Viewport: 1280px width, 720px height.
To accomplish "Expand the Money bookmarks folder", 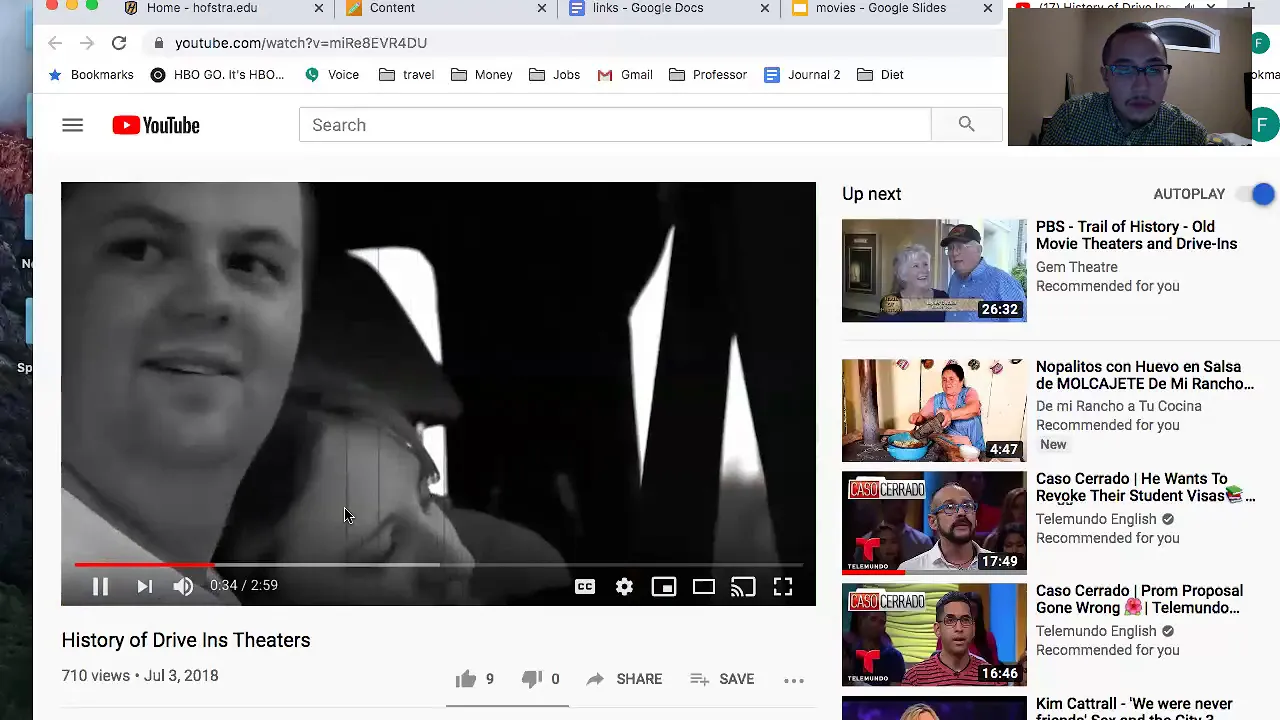I will [x=482, y=75].
